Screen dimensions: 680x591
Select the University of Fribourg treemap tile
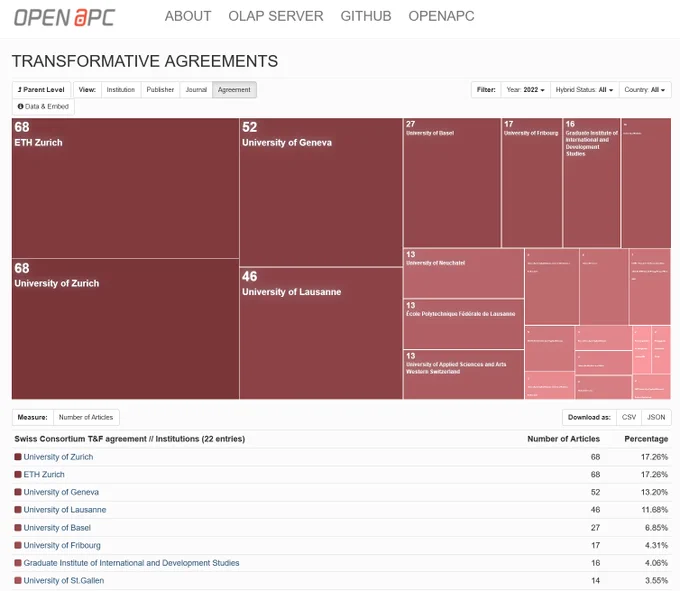tap(532, 183)
